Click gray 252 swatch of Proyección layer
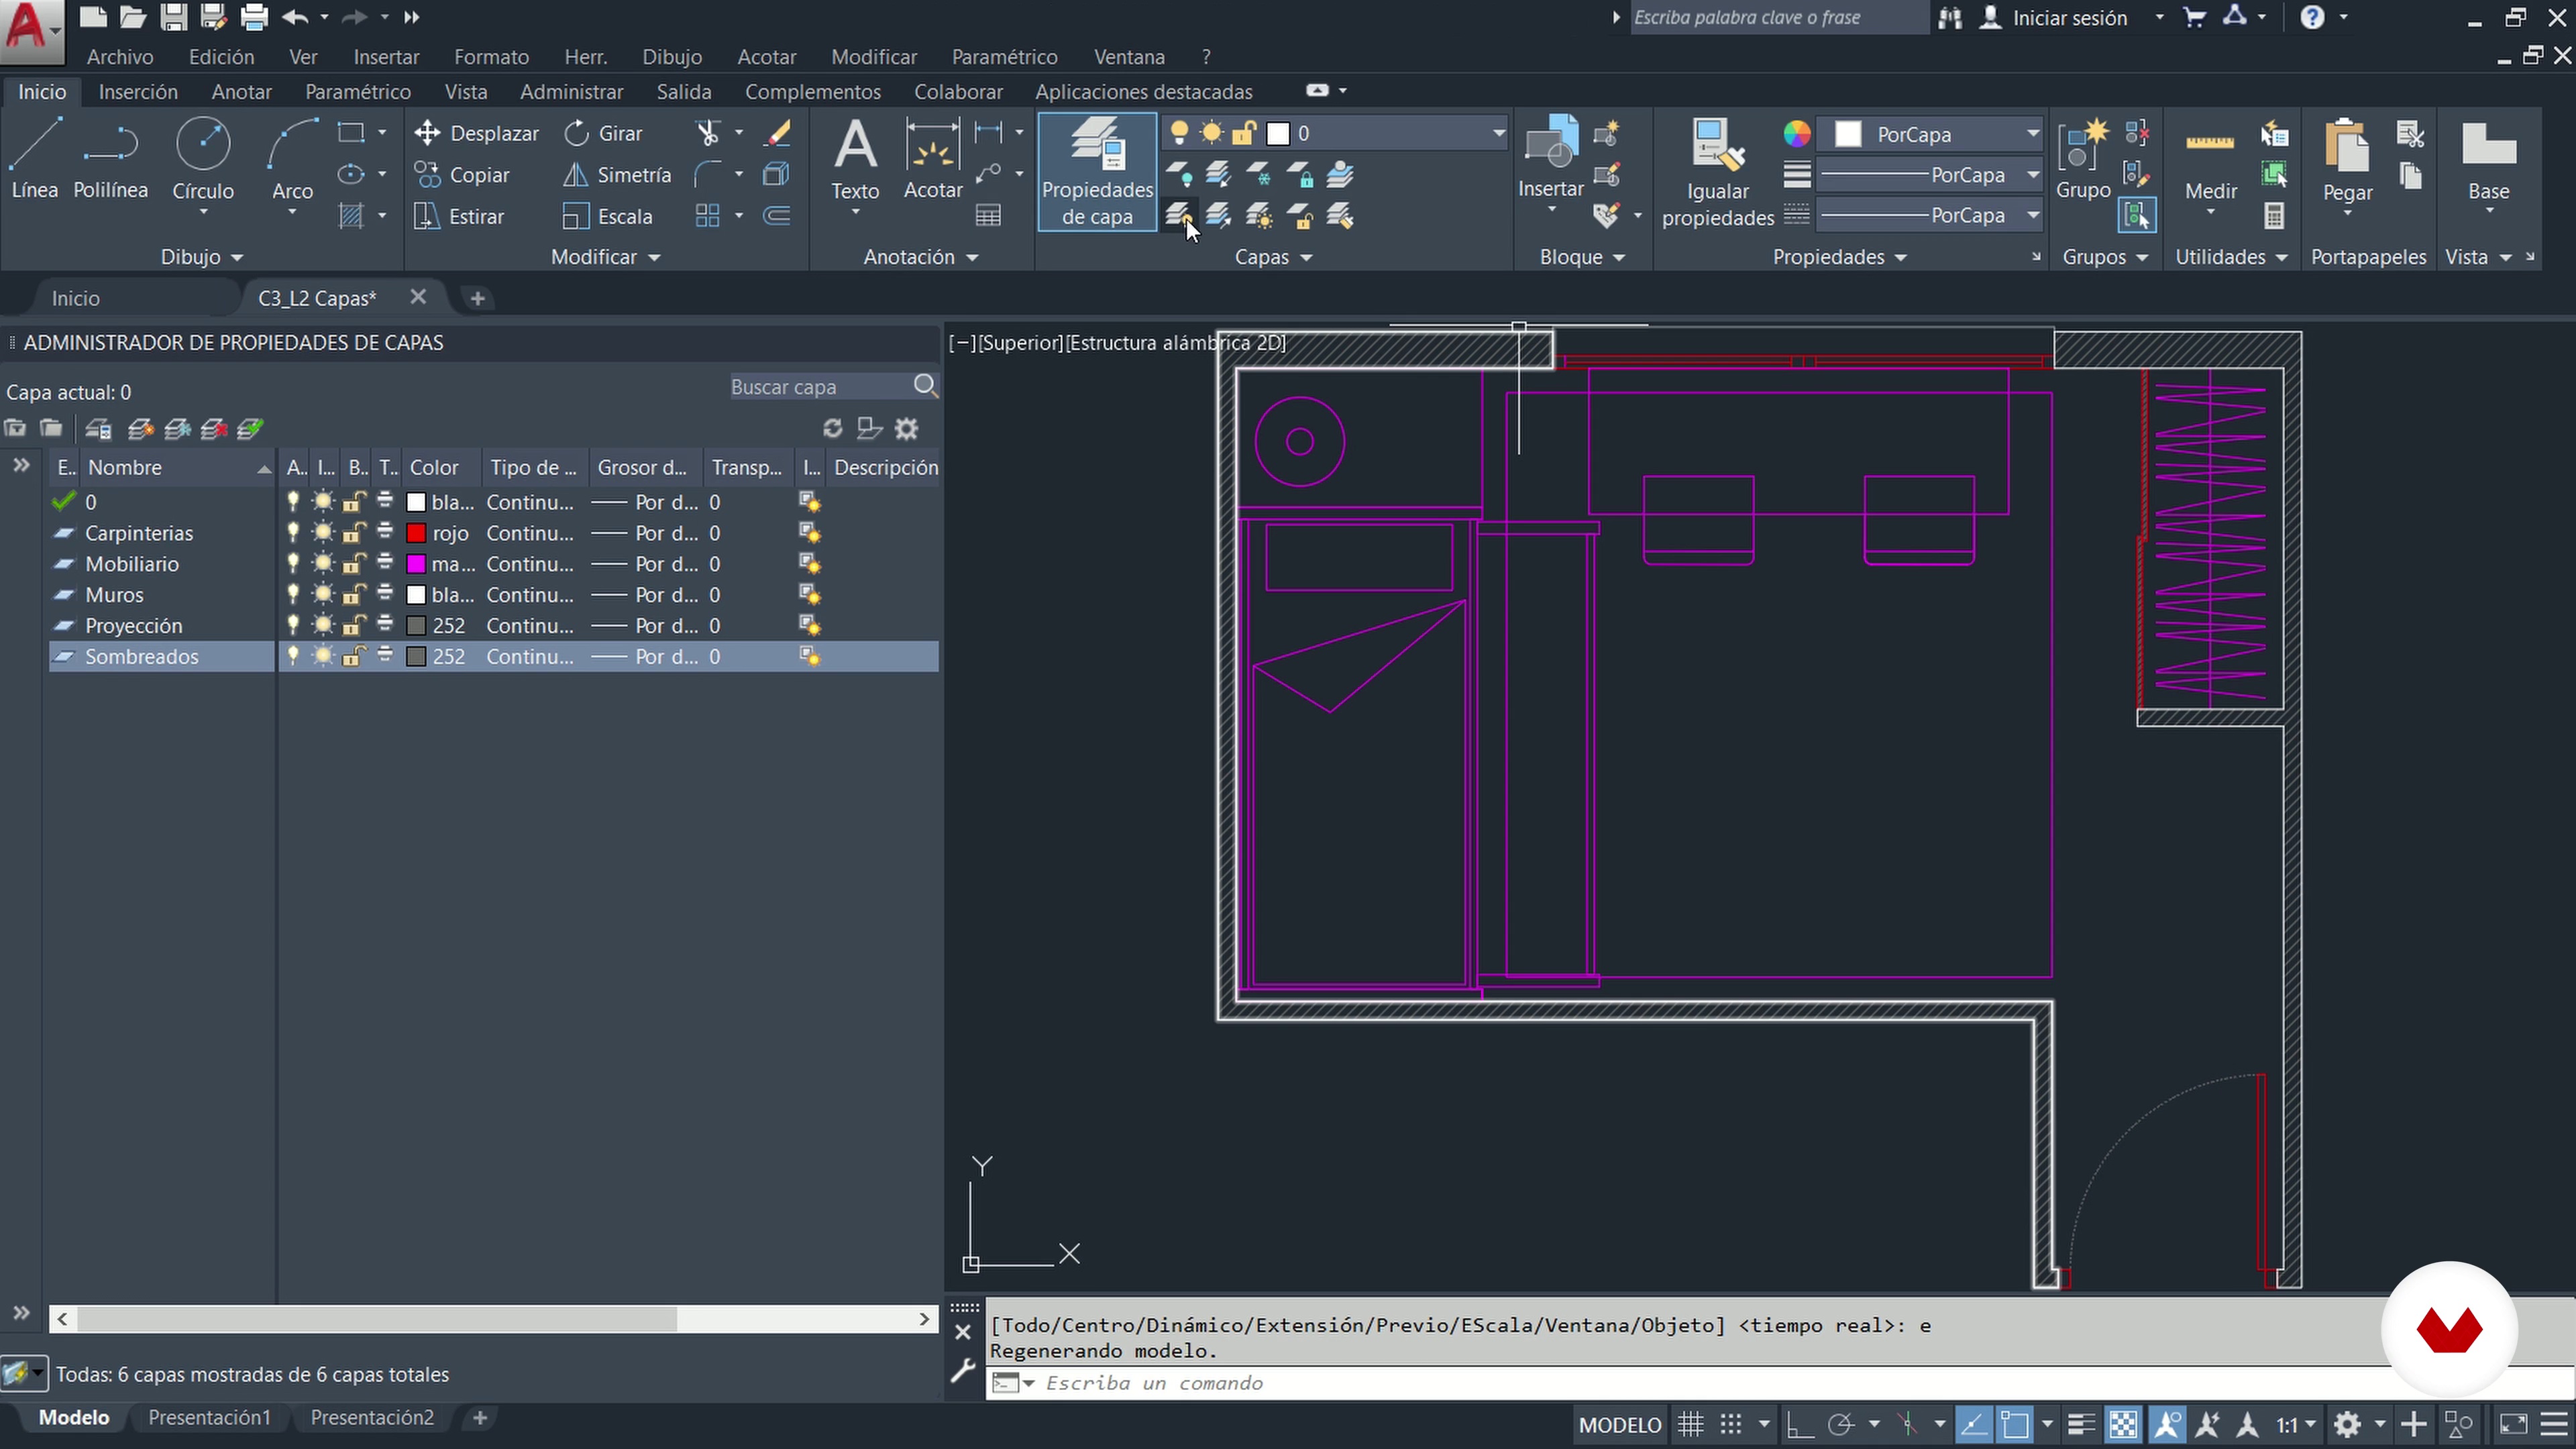This screenshot has height=1449, width=2576. (x=416, y=626)
